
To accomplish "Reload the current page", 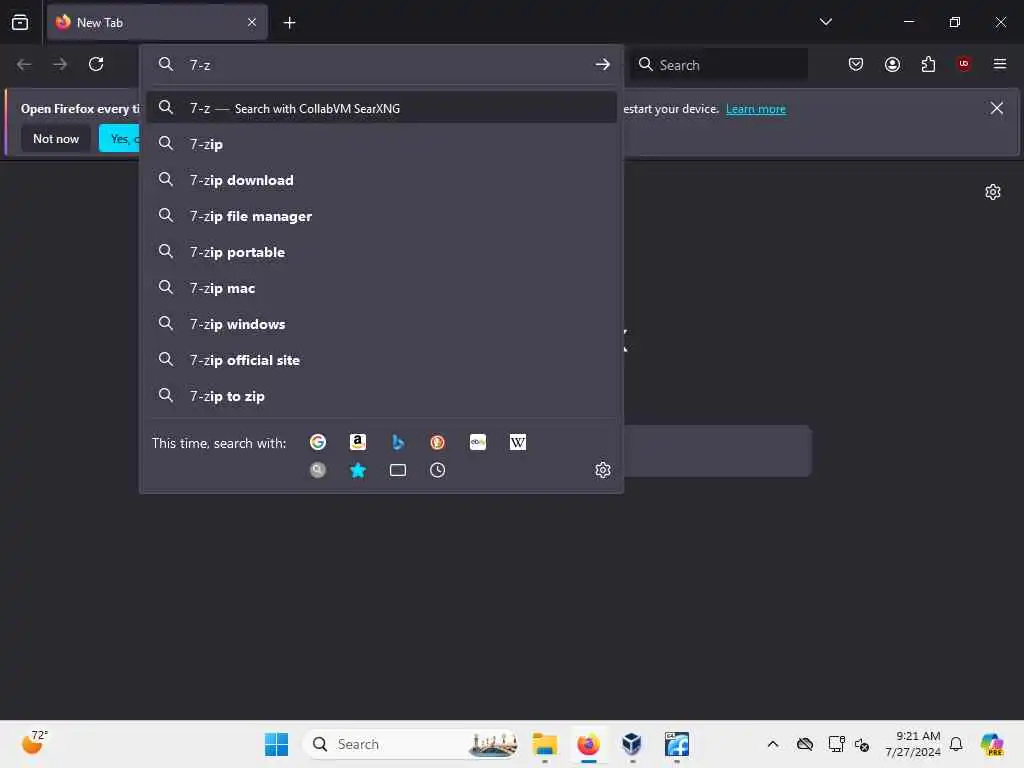I will 96,64.
